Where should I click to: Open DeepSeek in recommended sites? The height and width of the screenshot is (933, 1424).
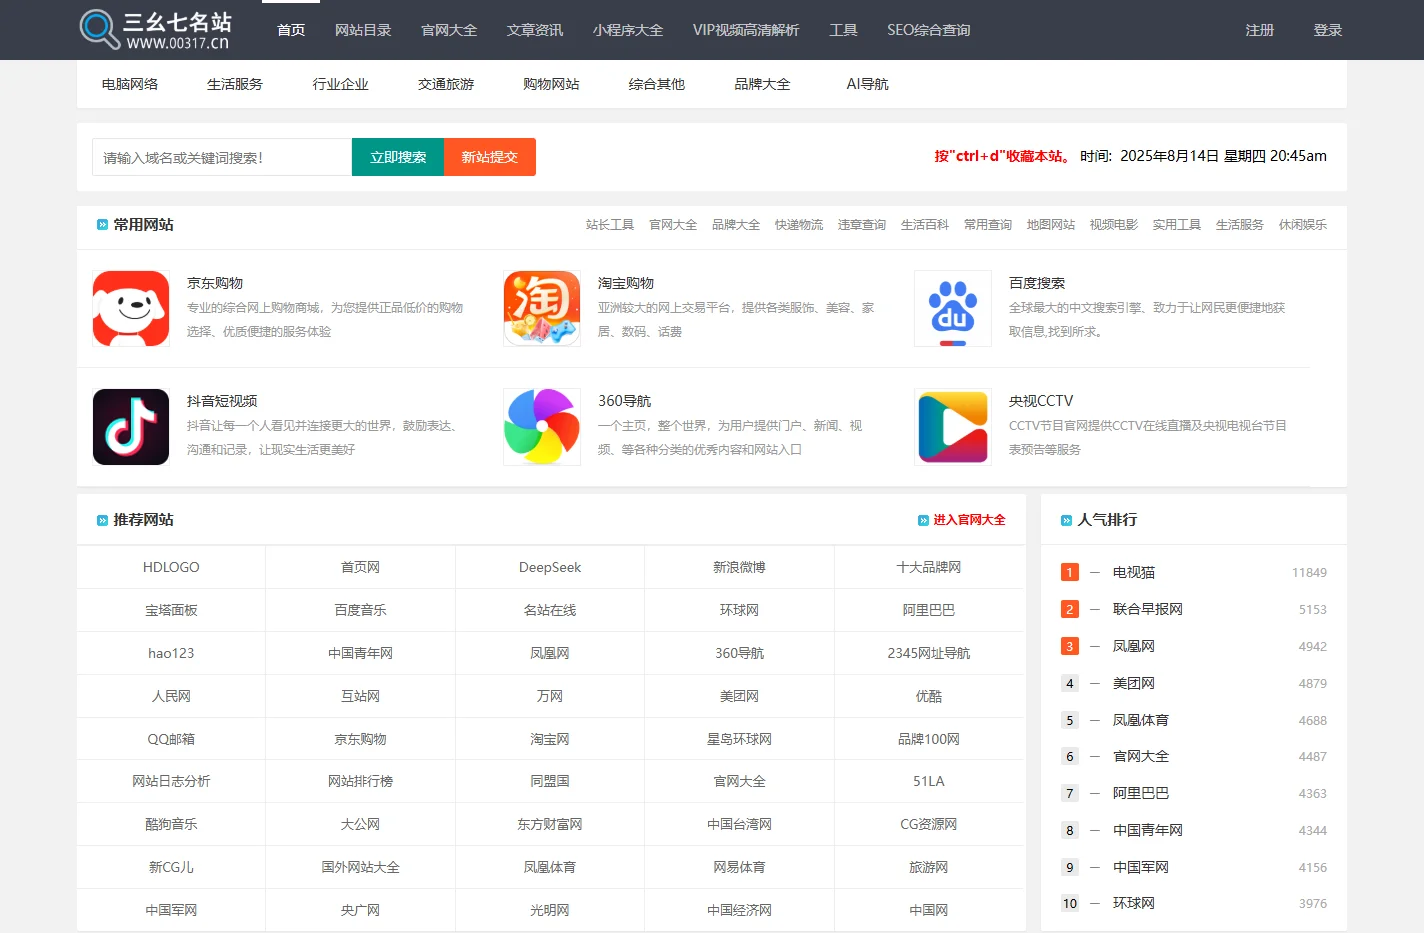tap(550, 567)
